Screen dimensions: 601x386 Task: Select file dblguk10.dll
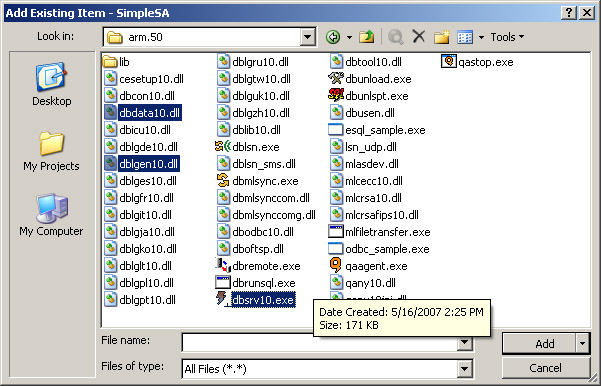[x=253, y=96]
